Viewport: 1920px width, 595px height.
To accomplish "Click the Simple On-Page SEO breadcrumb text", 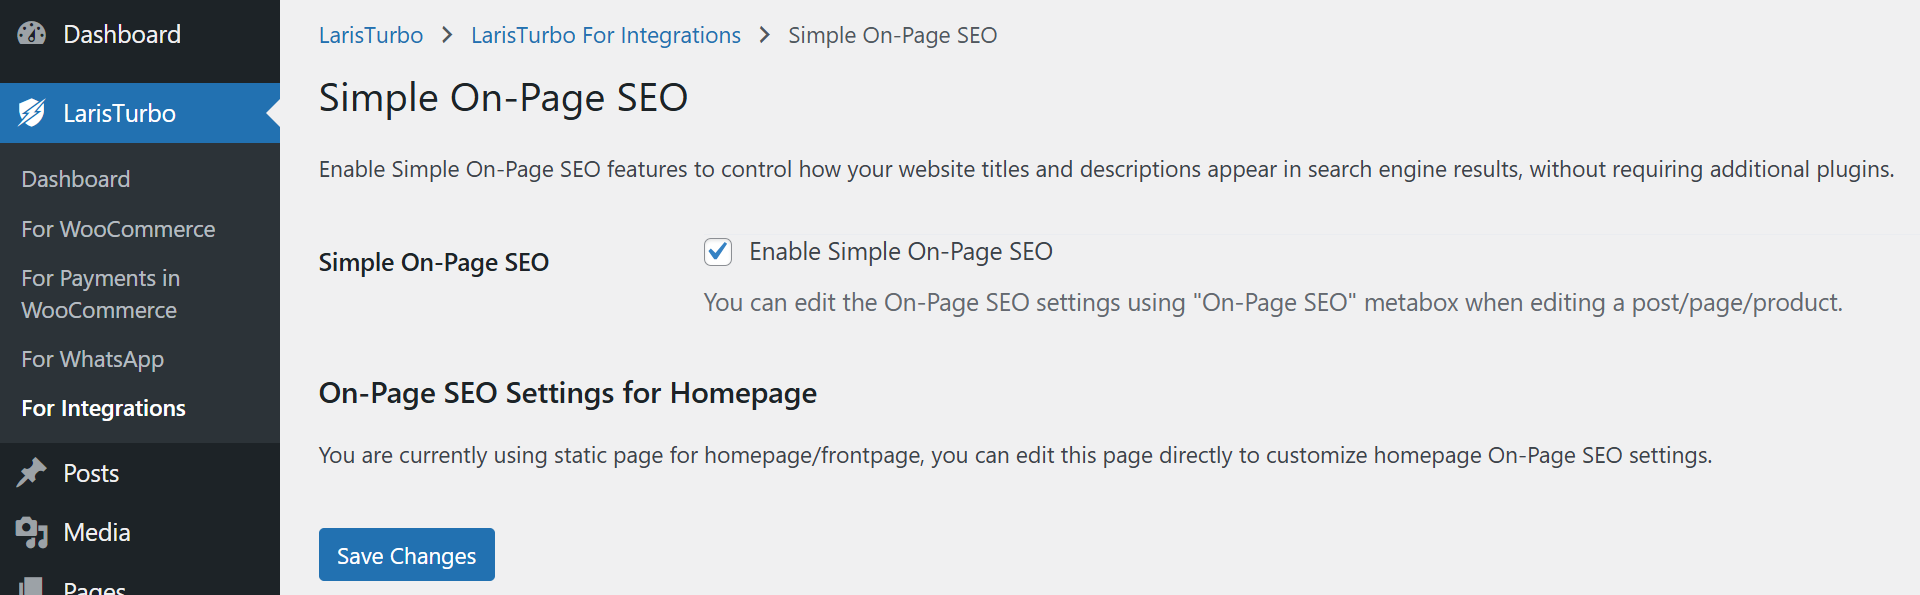I will (892, 35).
